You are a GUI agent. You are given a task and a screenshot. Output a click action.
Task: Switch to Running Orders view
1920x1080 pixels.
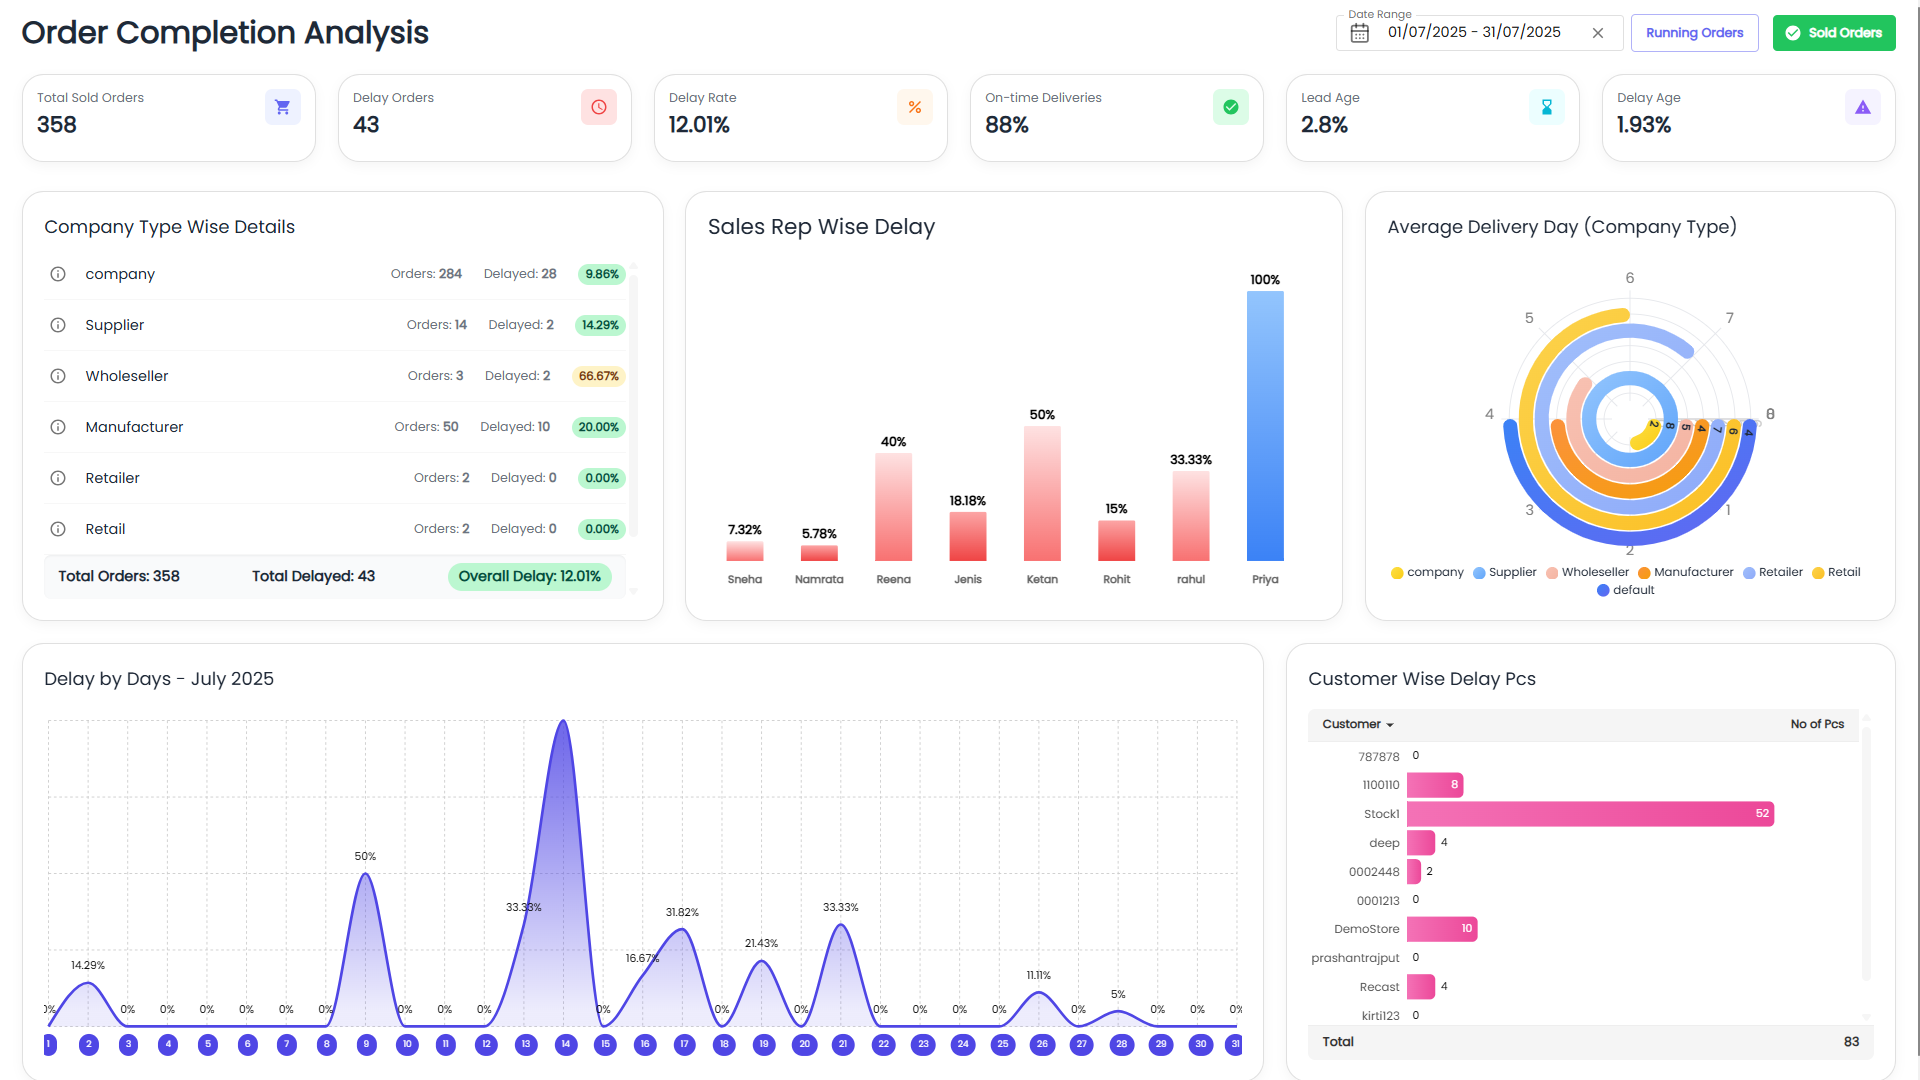[1694, 33]
